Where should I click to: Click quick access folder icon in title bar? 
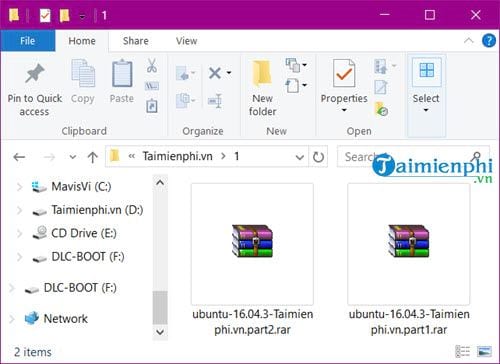point(14,15)
